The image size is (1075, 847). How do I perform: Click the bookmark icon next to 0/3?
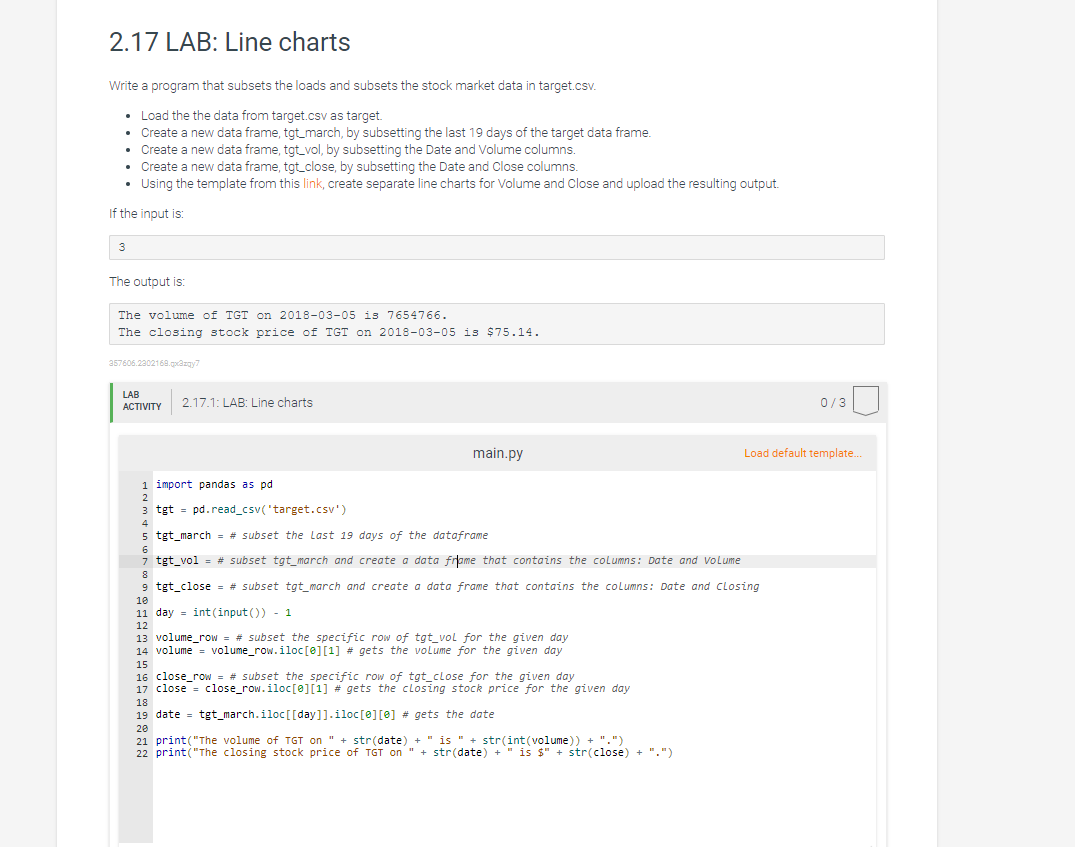pyautogui.click(x=864, y=400)
